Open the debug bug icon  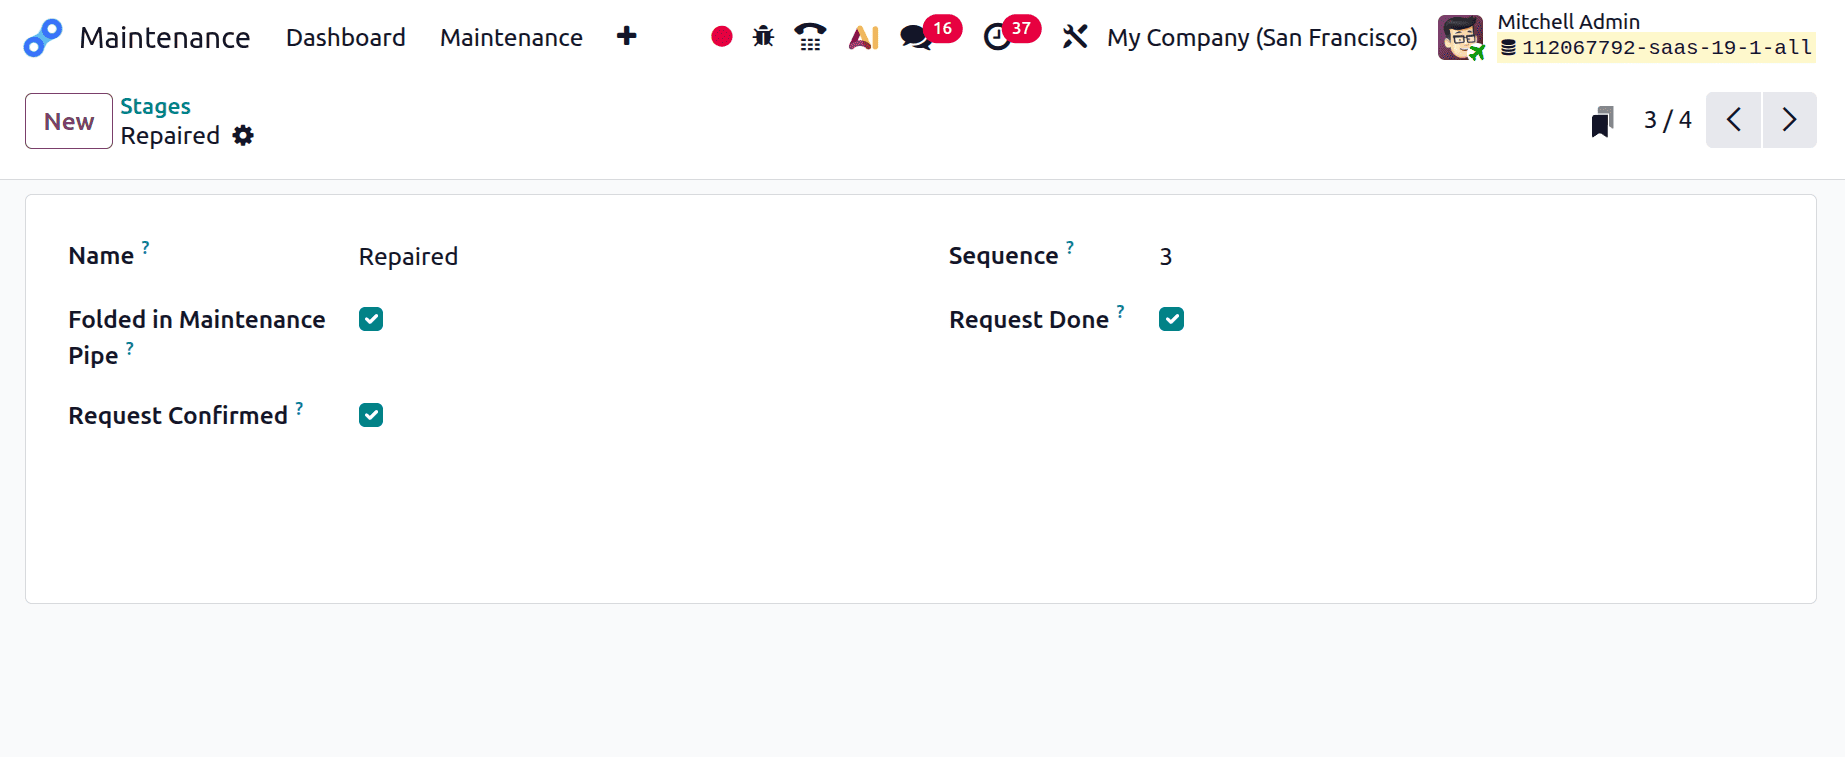[764, 37]
